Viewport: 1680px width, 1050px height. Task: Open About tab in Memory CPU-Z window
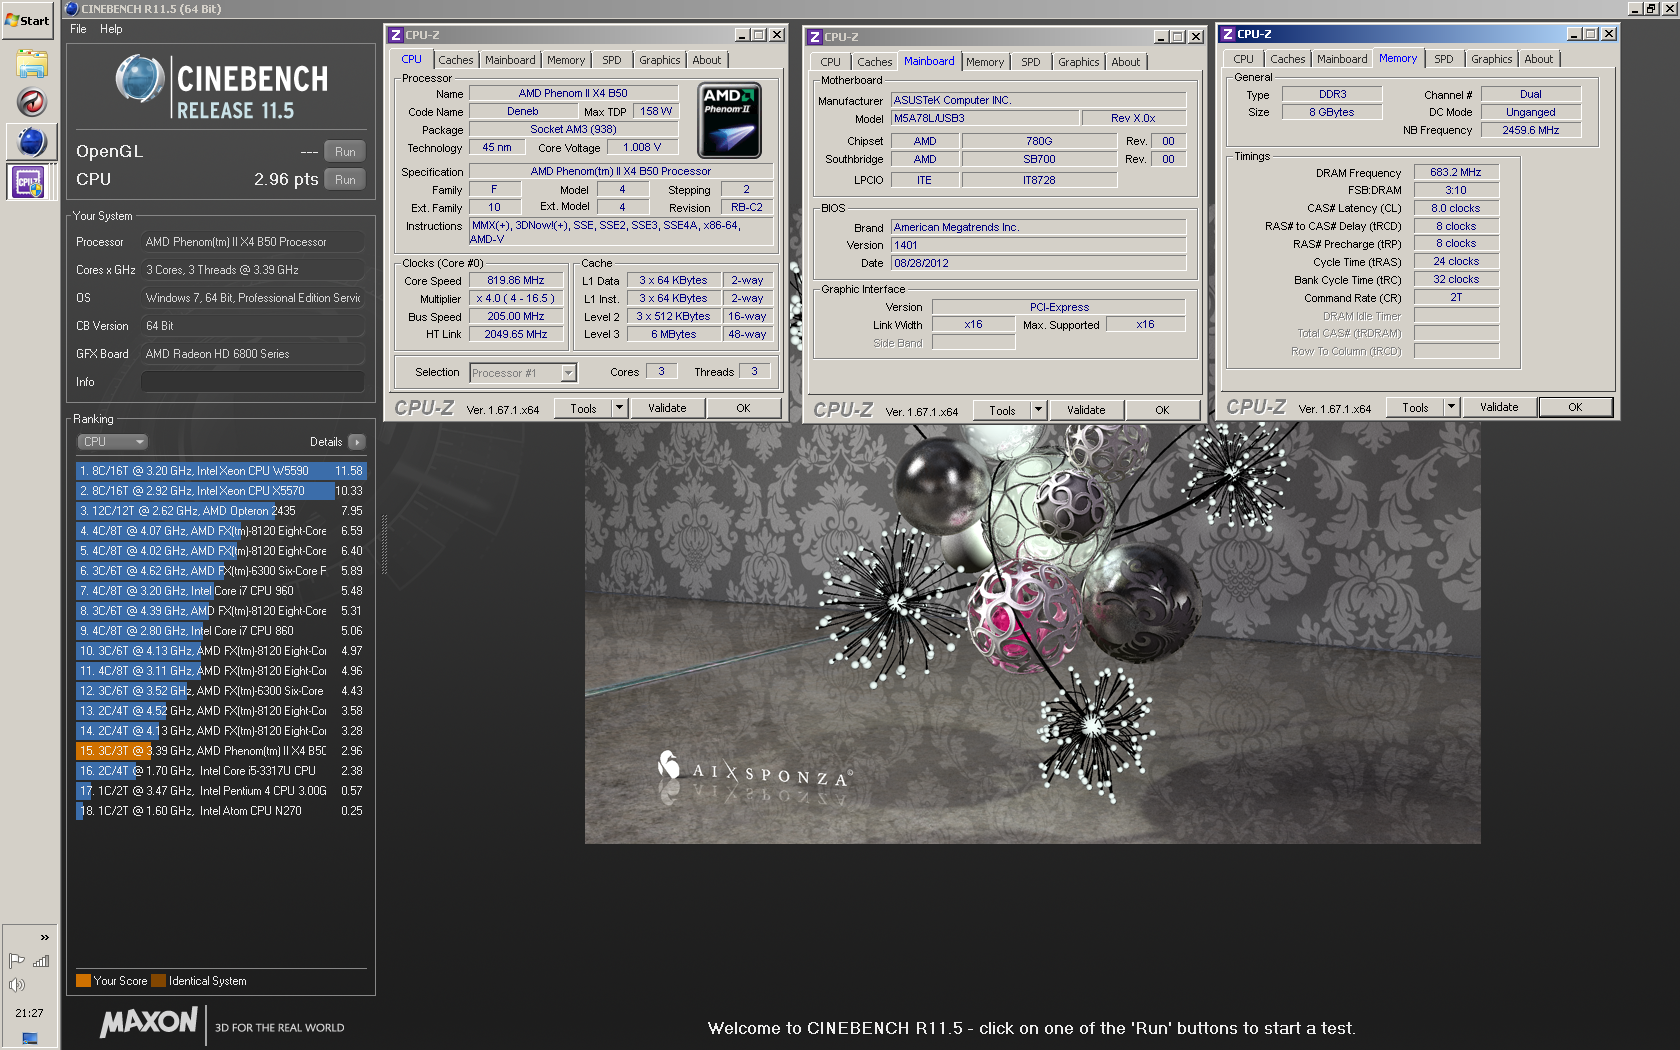point(1538,59)
